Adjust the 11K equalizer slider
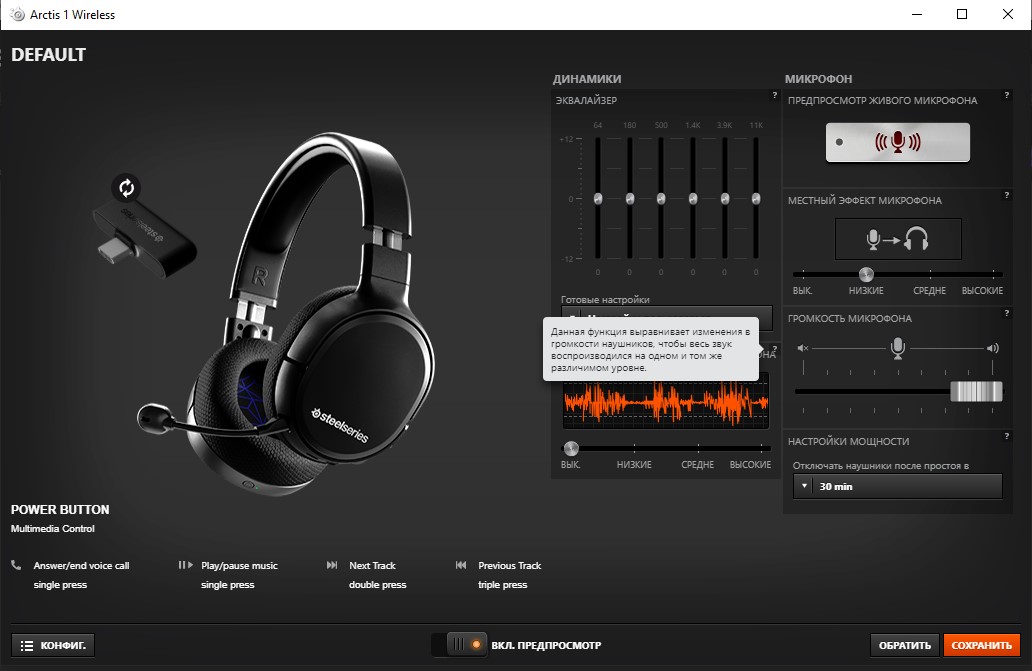The height and width of the screenshot is (671, 1032). tap(756, 199)
